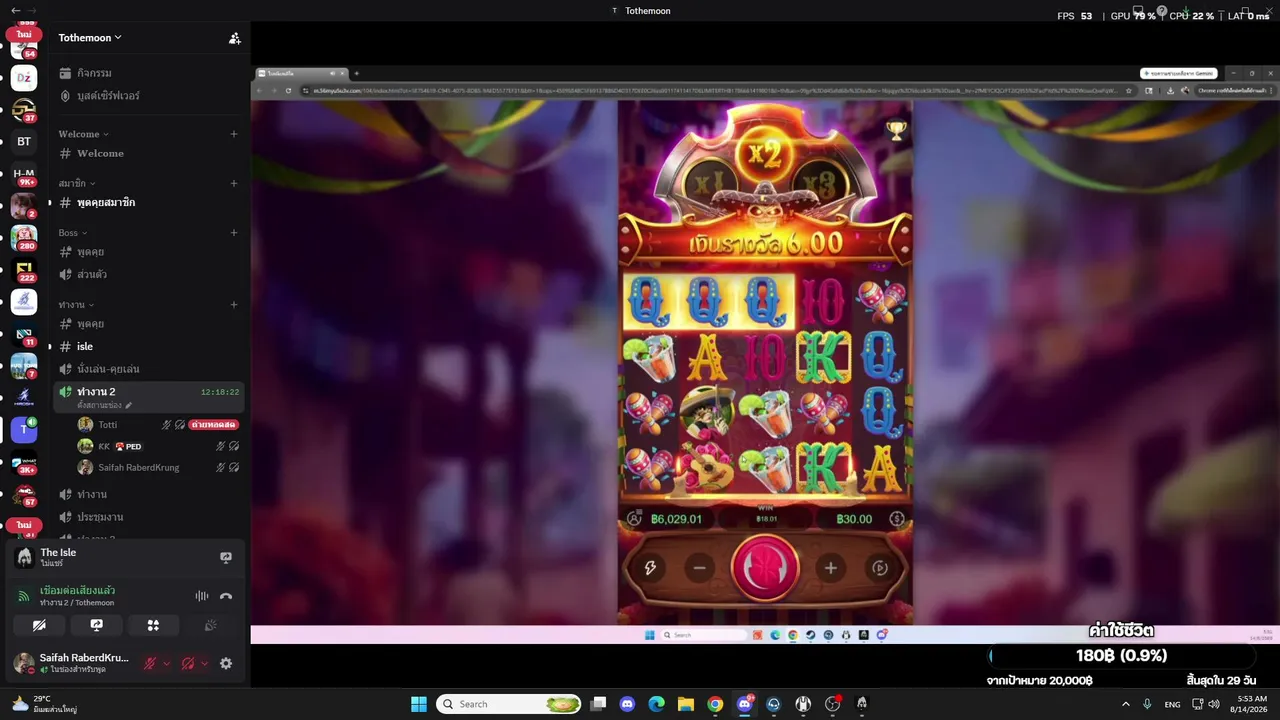Open พูดคุย channel under Boss
The image size is (1280, 720).
[x=148, y=252]
